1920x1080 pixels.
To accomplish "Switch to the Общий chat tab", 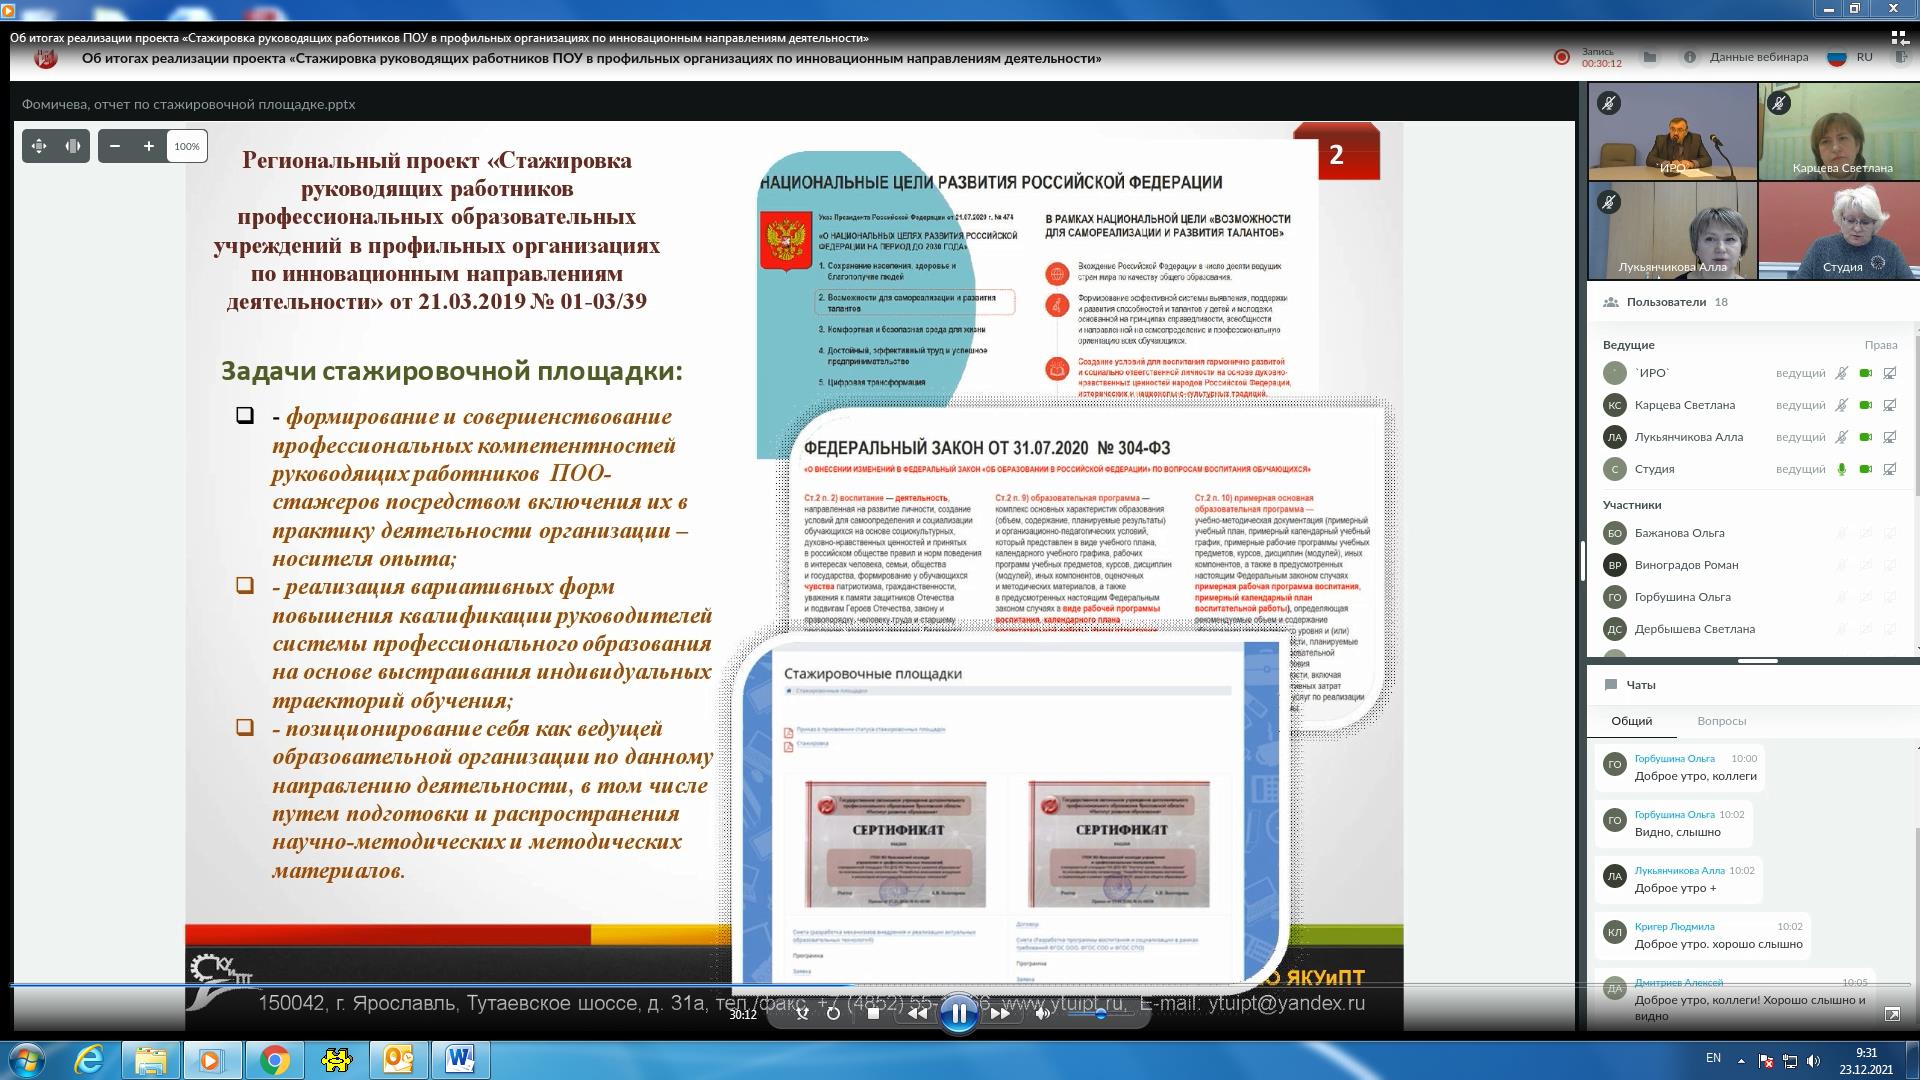I will coord(1631,721).
